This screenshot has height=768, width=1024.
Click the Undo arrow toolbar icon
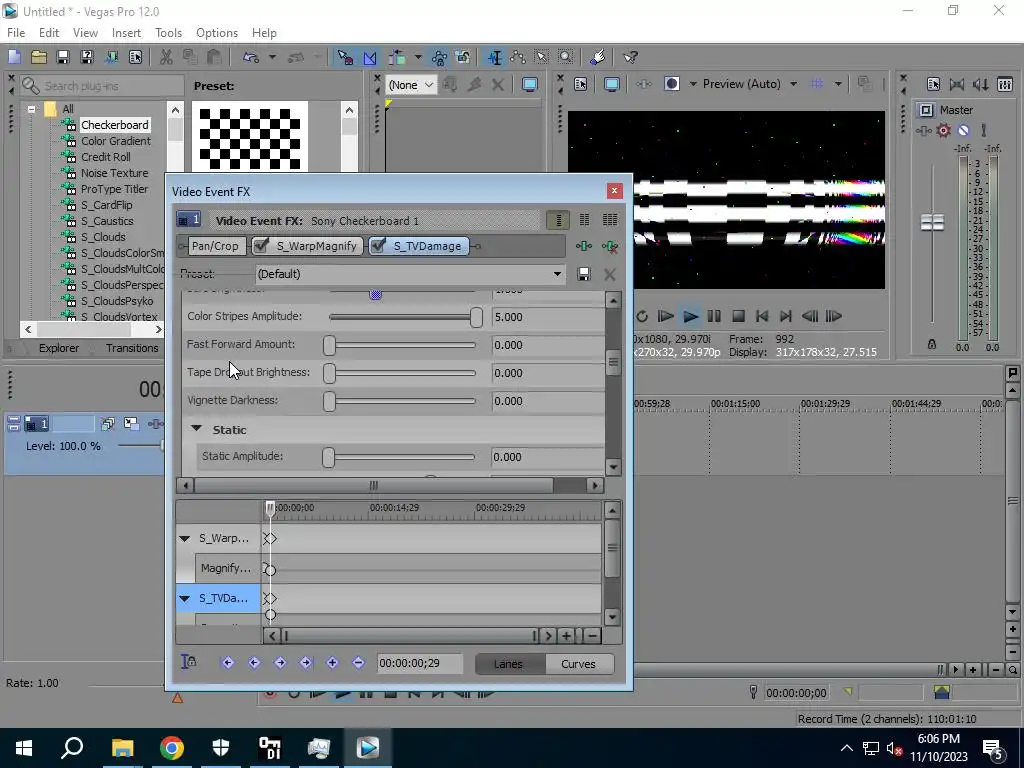tap(251, 57)
